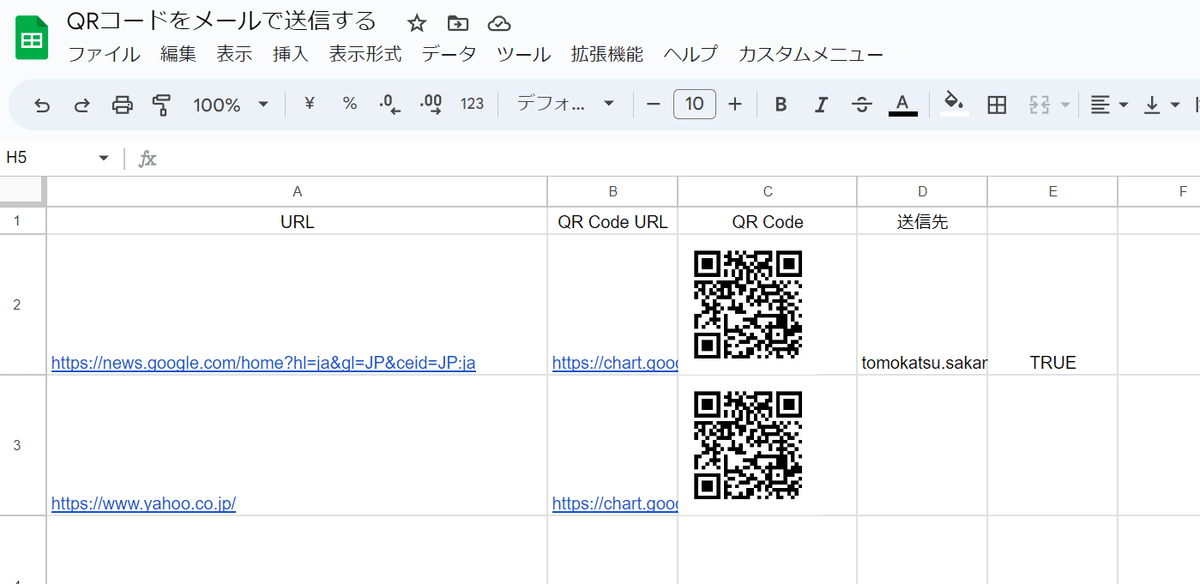Open the chart.goo link in row 3
1200x584 pixels.
[614, 504]
